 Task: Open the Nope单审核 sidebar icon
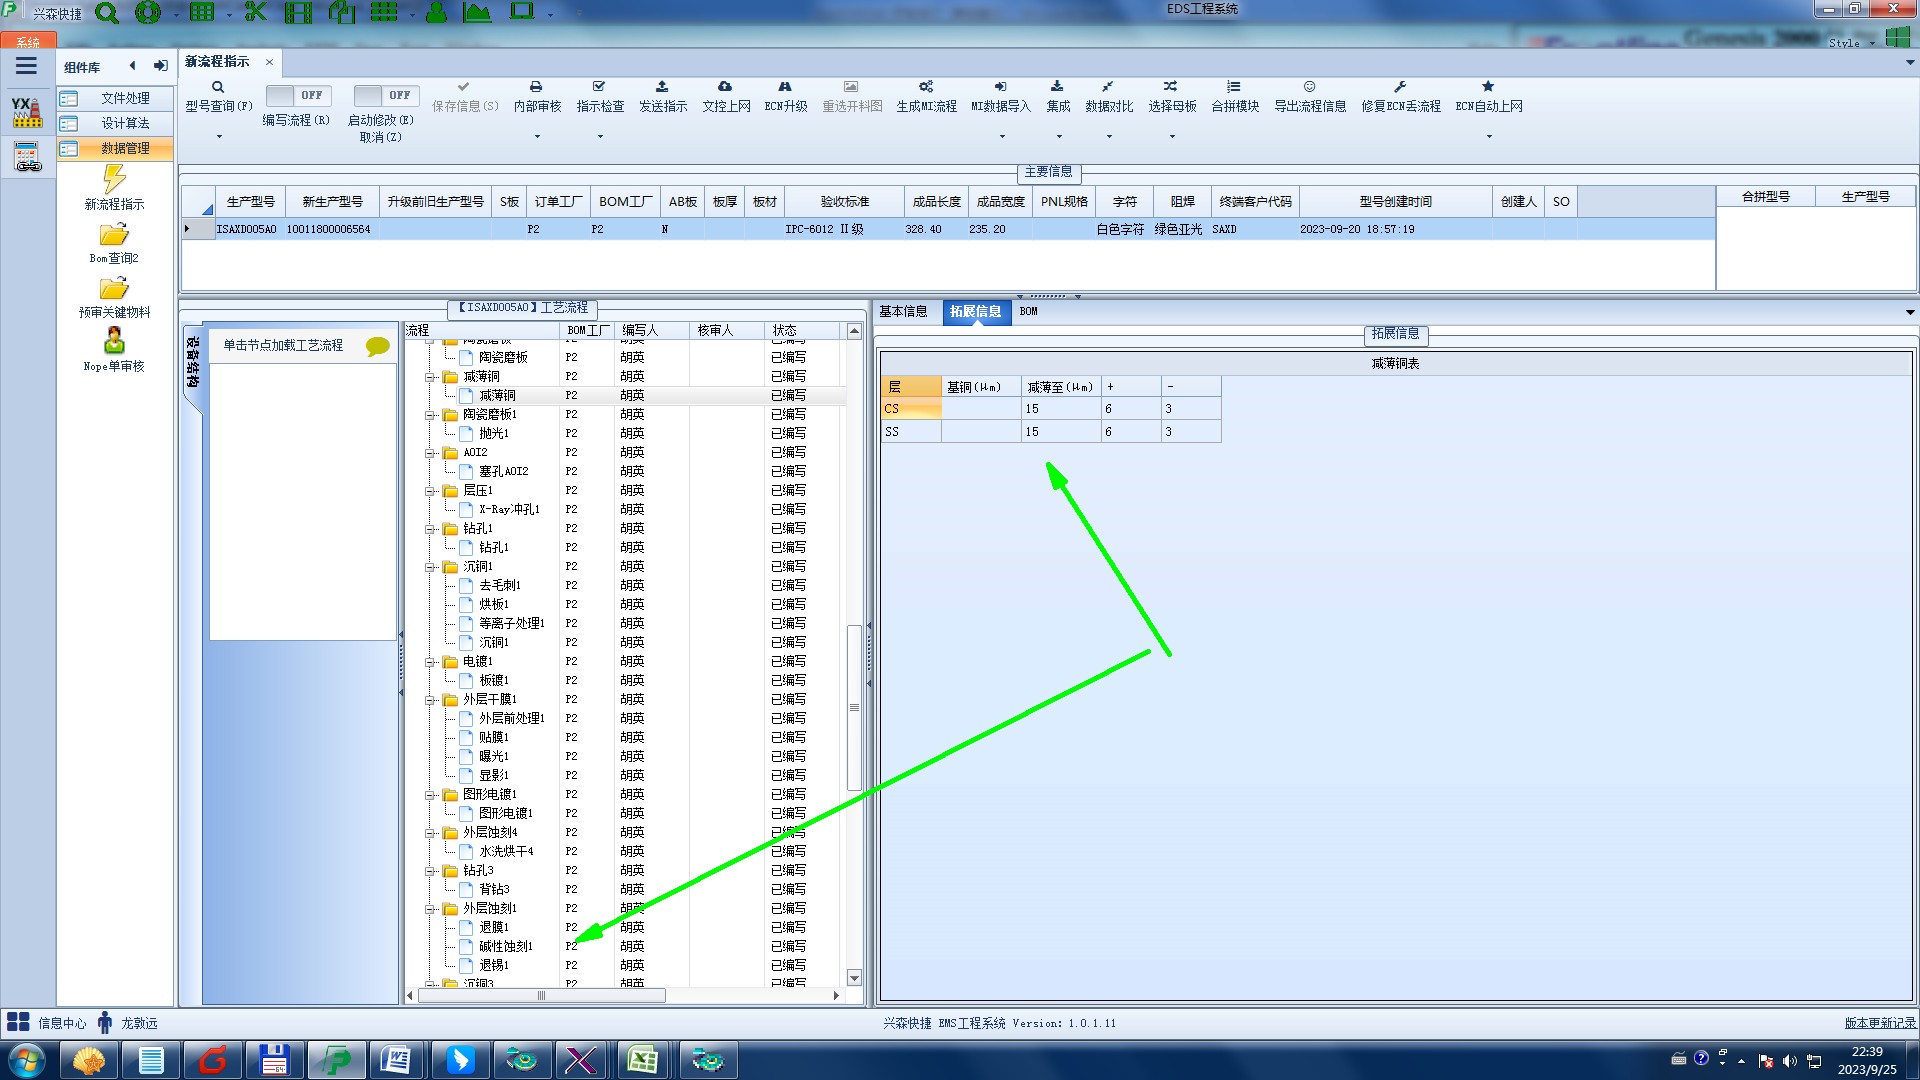(114, 341)
